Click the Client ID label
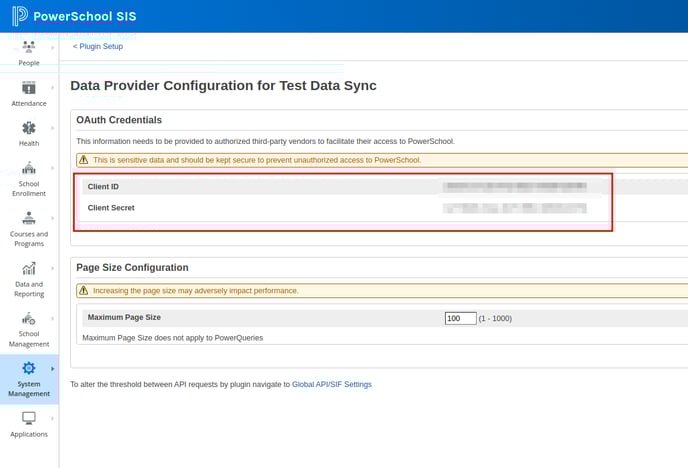This screenshot has height=468, width=688. (x=103, y=186)
